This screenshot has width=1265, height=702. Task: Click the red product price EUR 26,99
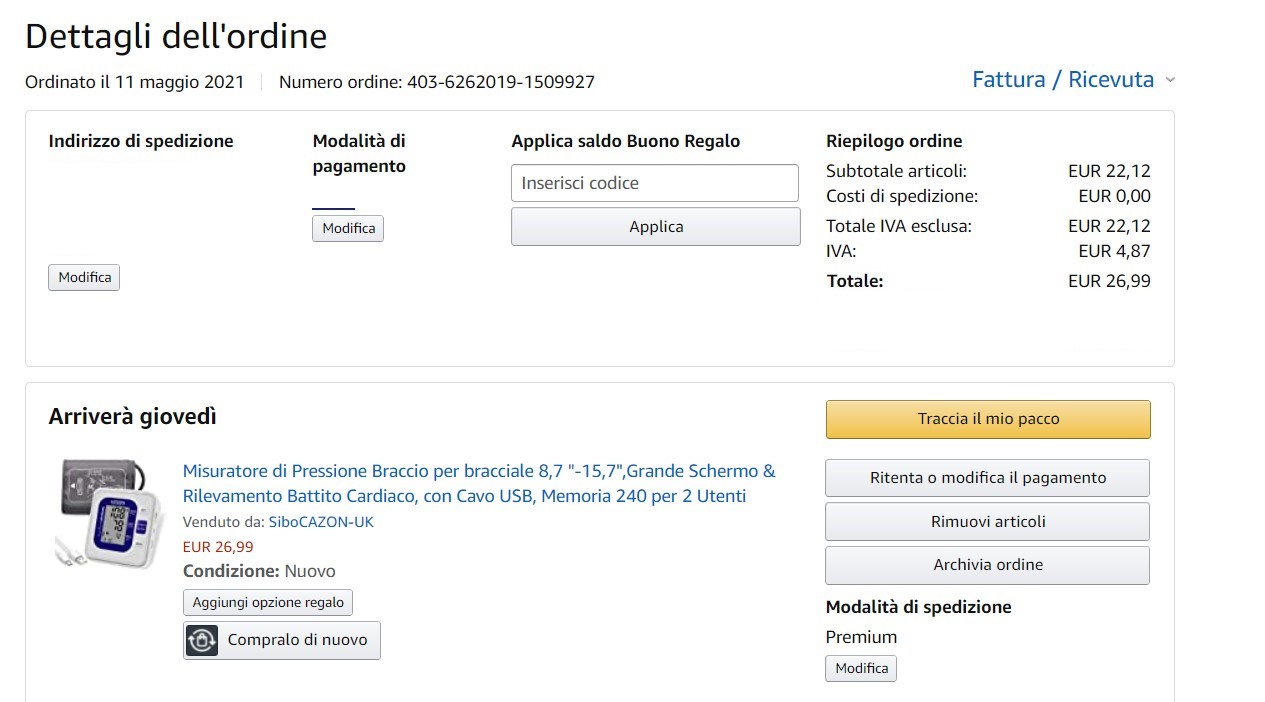(218, 547)
